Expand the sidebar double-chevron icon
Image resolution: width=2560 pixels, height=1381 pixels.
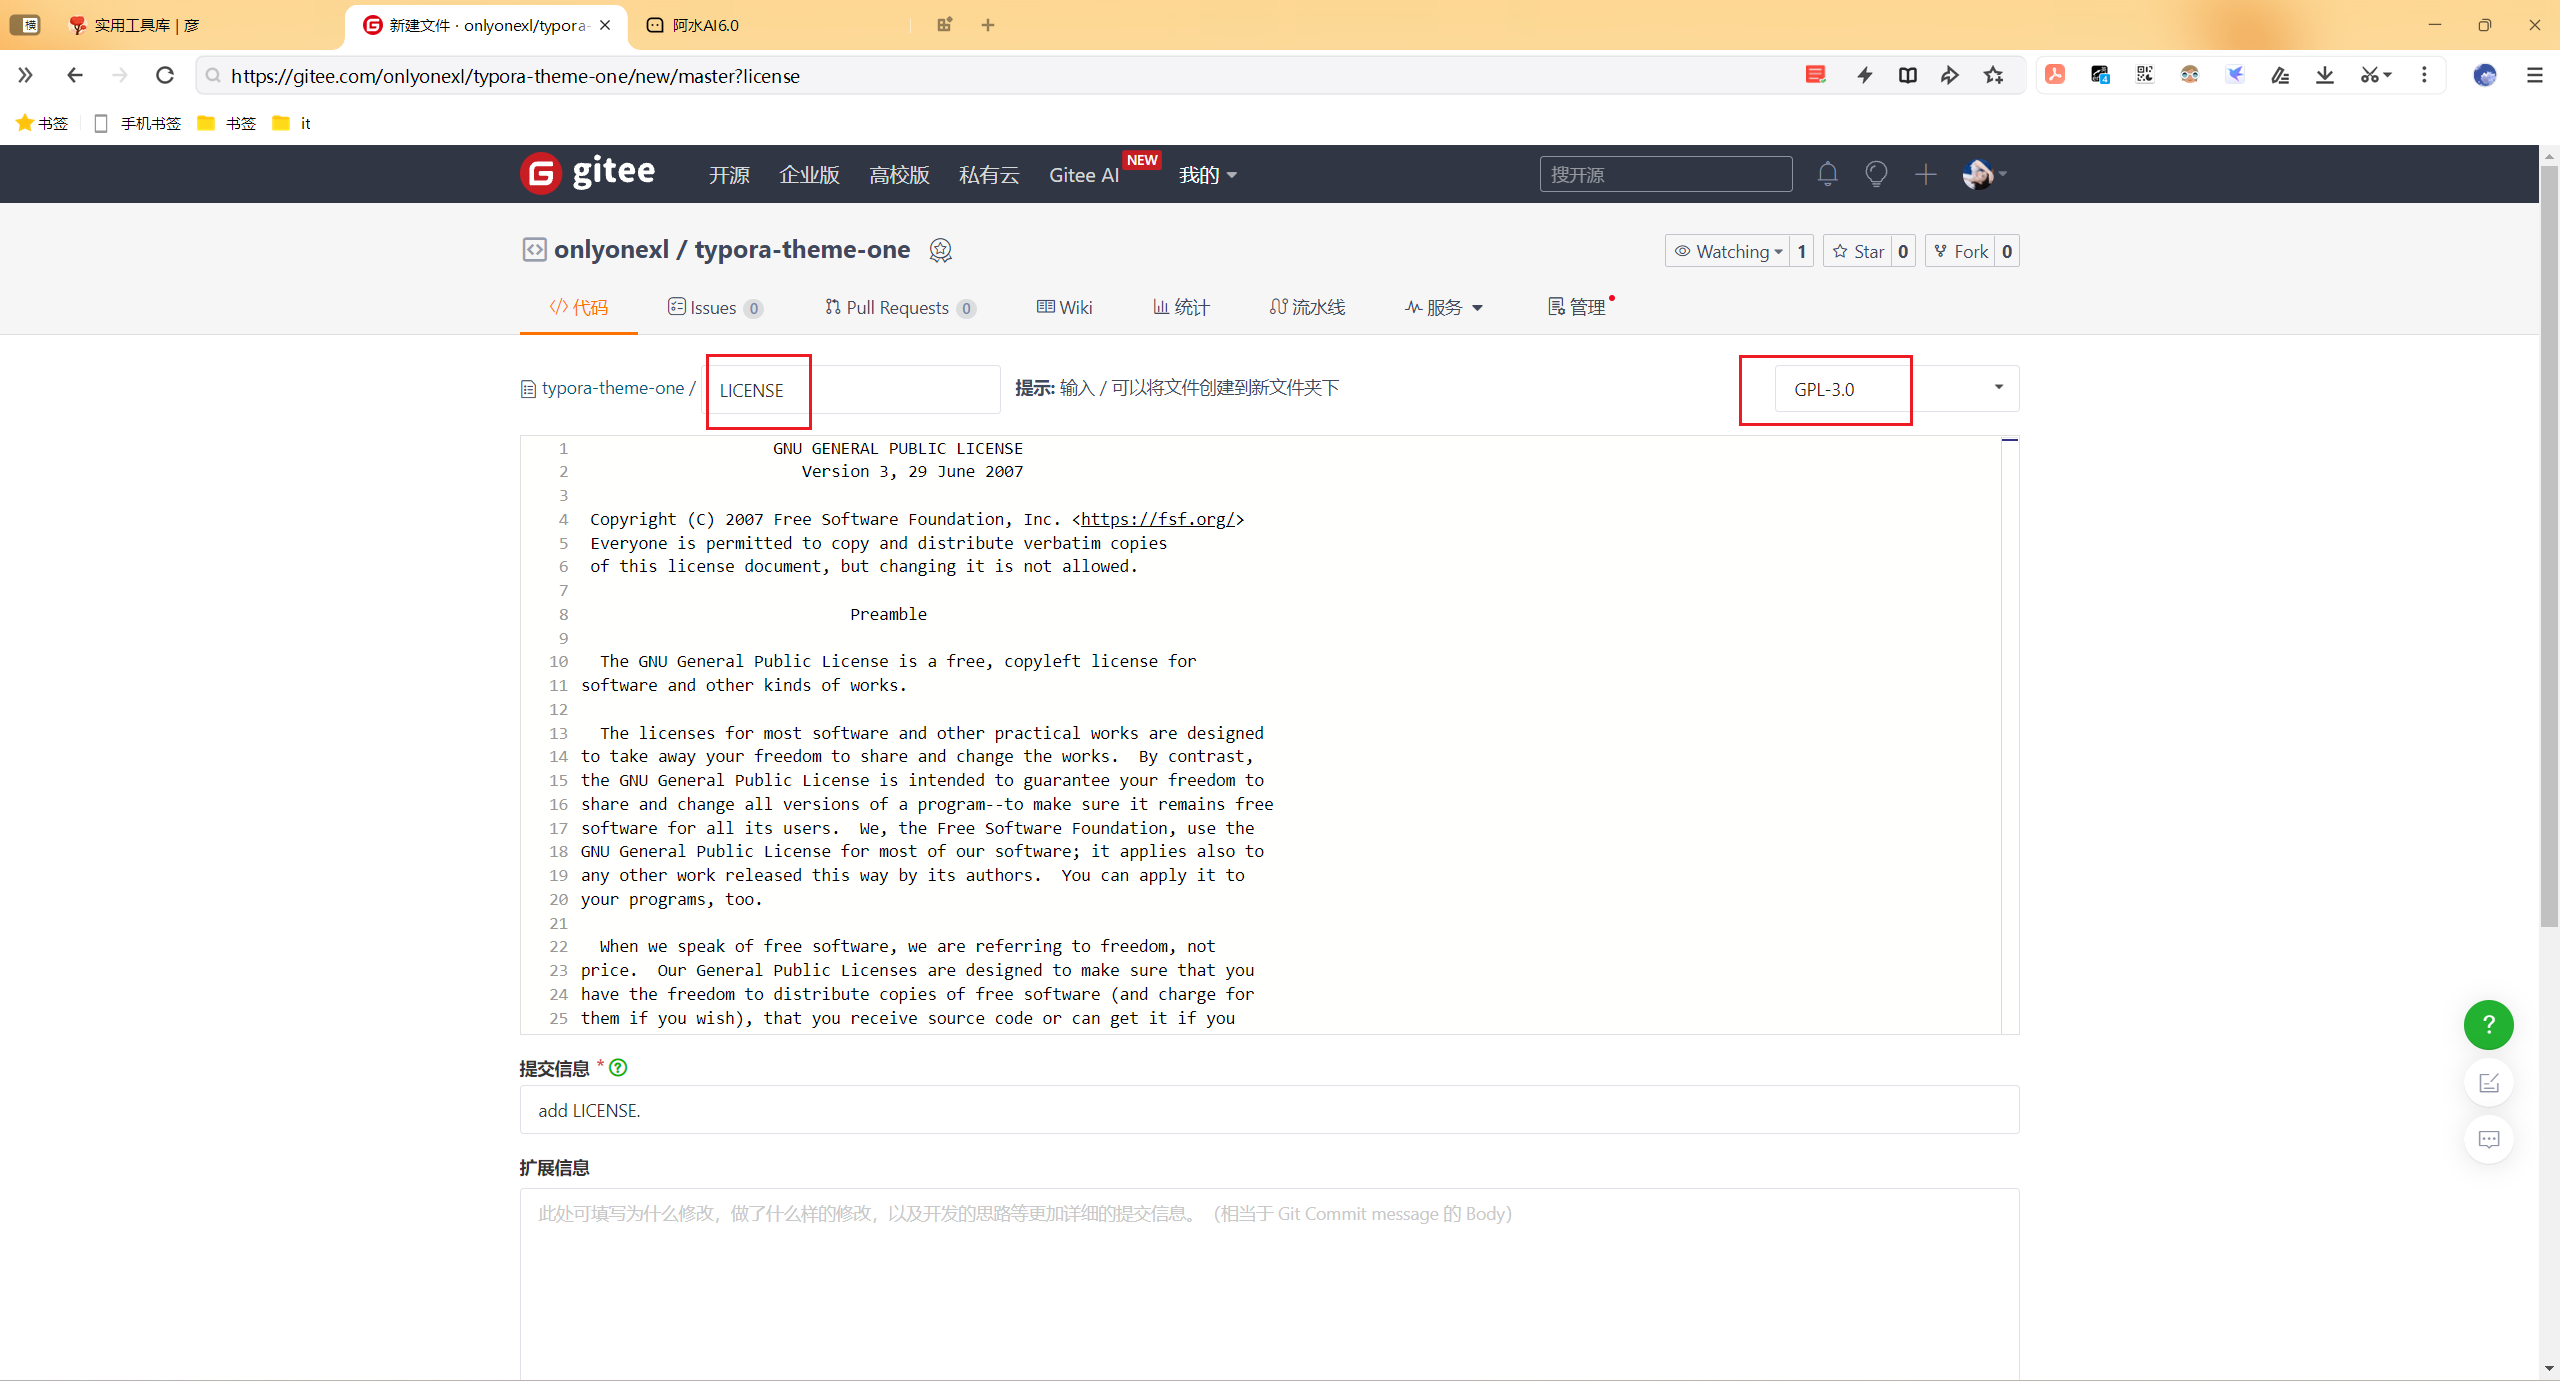(x=25, y=75)
